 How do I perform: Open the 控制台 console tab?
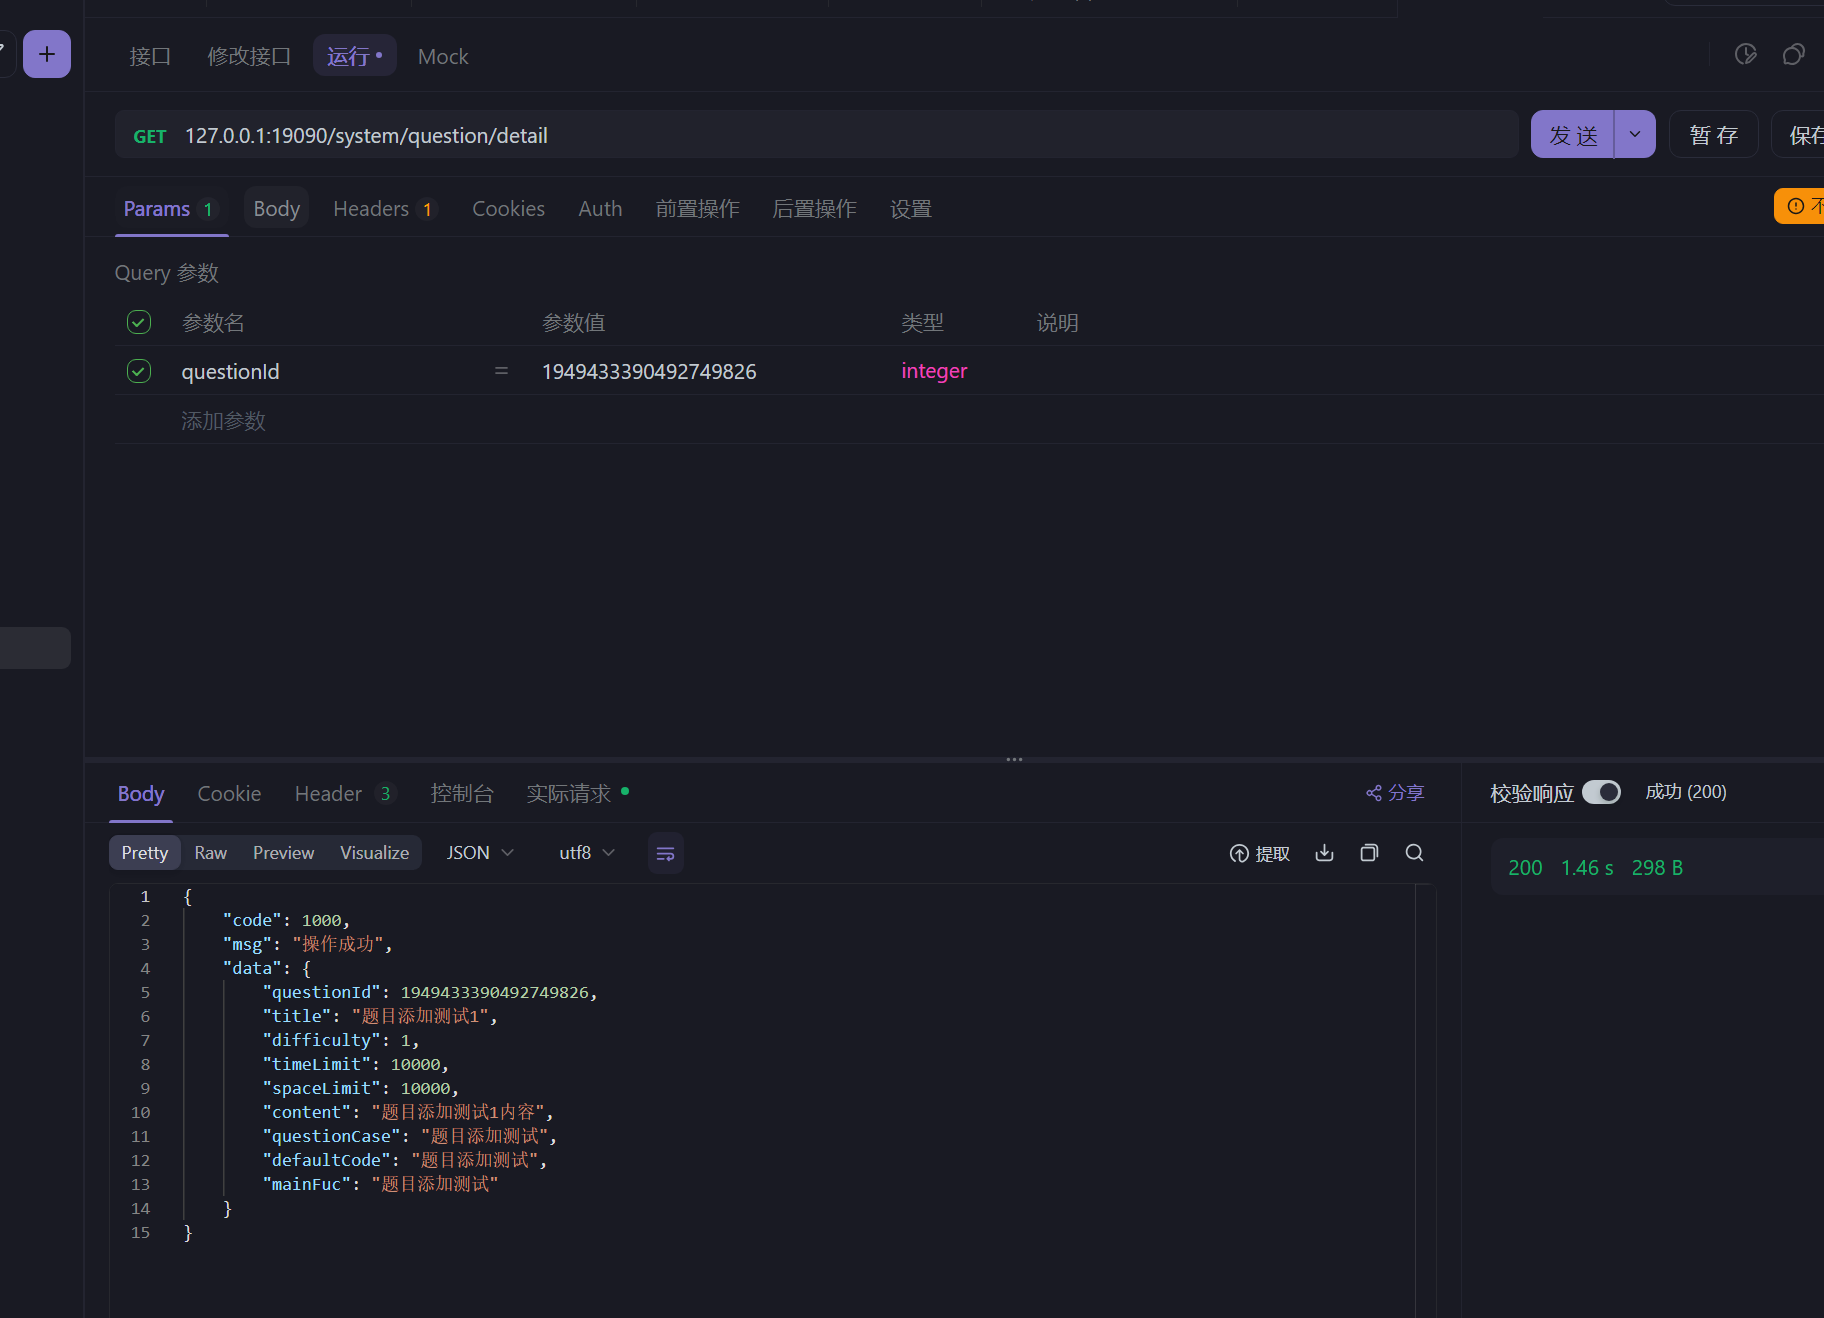tap(462, 794)
